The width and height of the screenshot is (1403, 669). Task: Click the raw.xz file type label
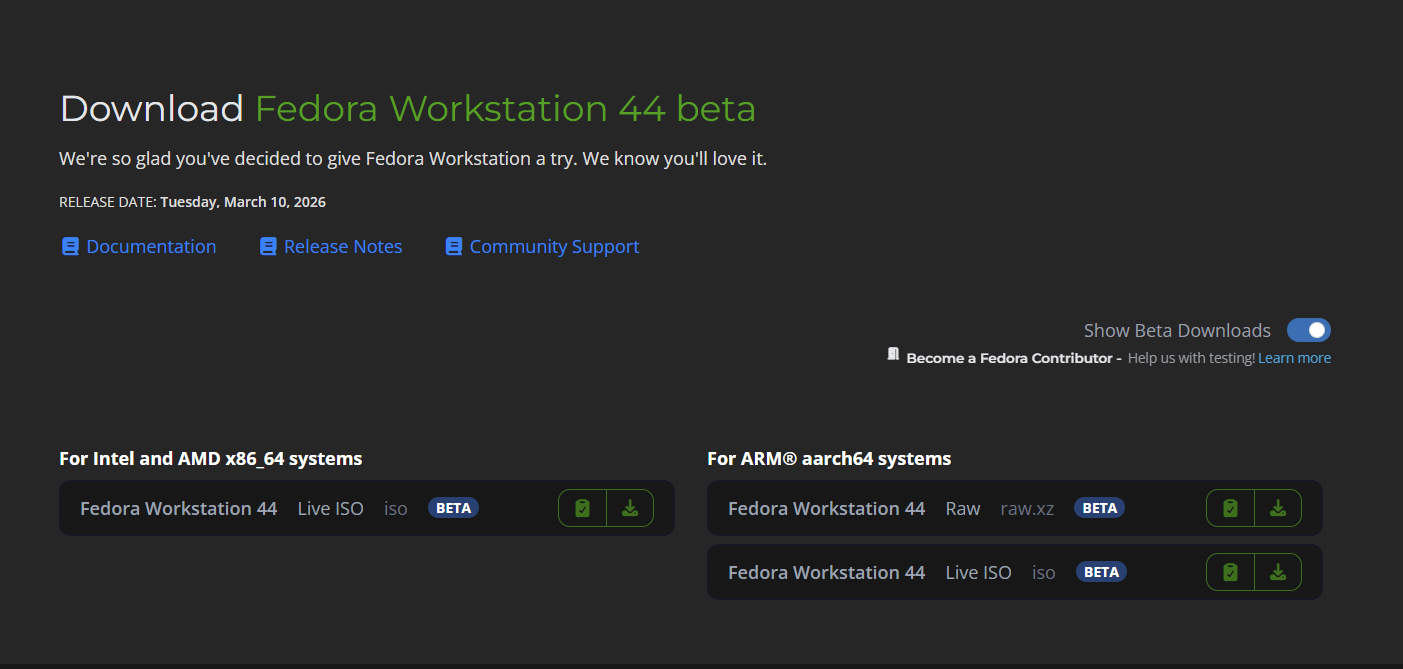tap(1027, 508)
